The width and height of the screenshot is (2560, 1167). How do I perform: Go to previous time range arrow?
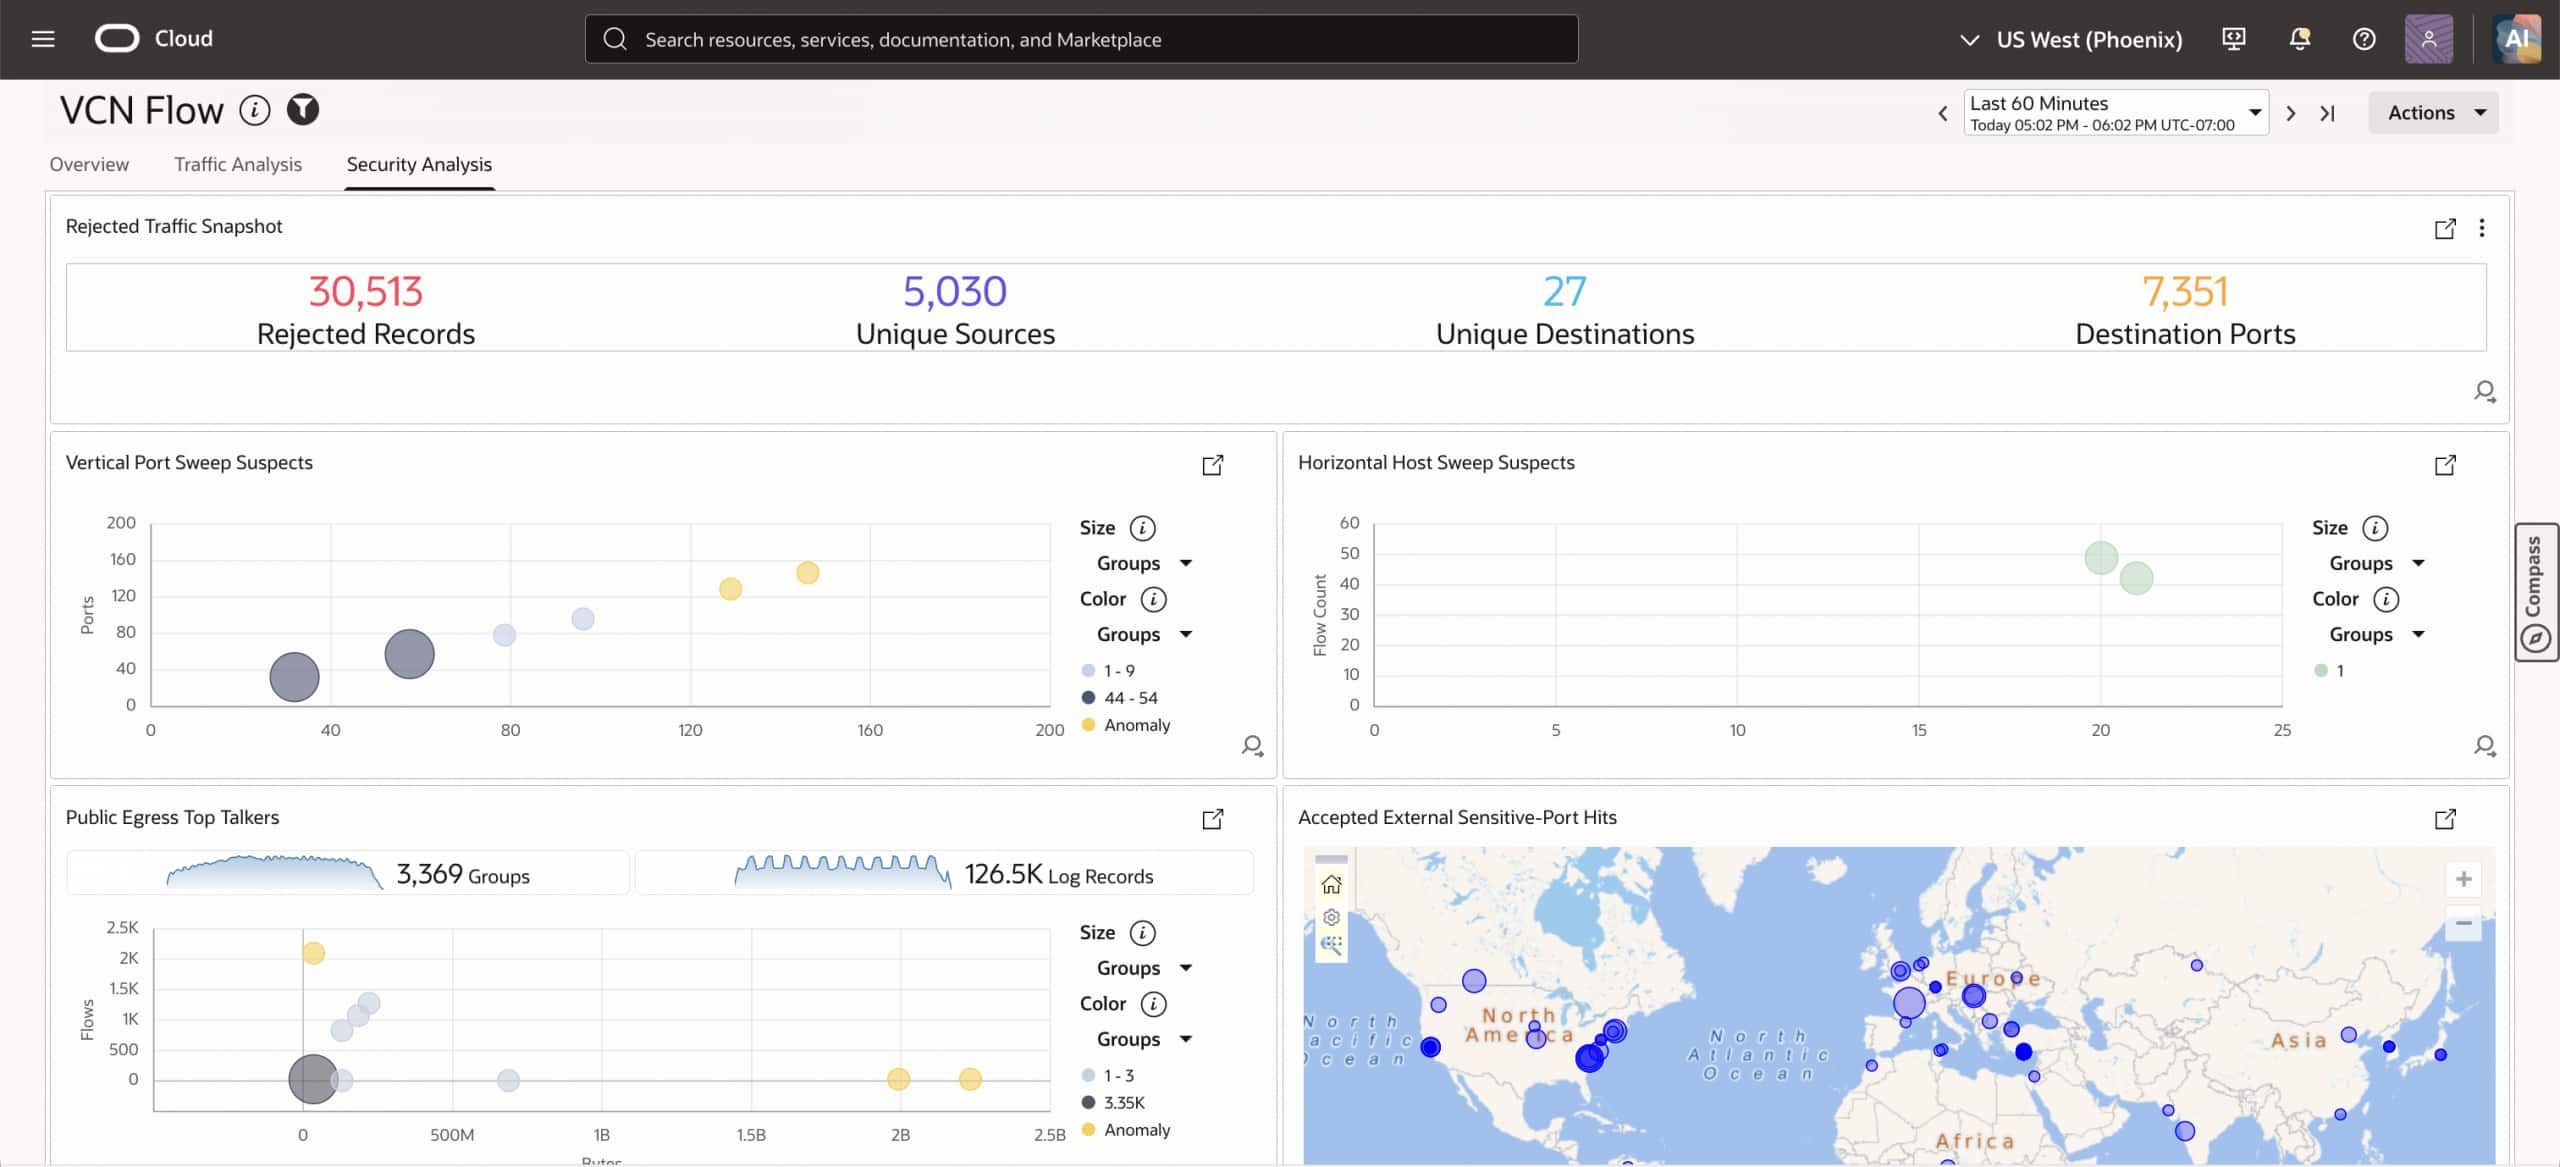pyautogui.click(x=1942, y=113)
